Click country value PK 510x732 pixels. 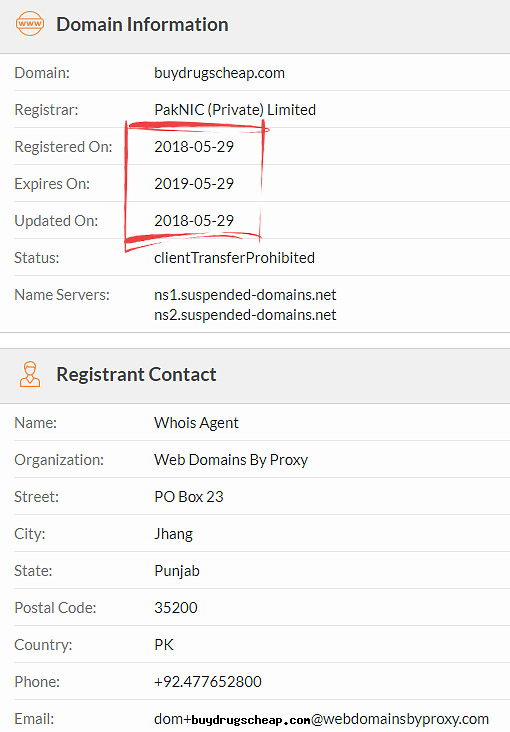click(164, 645)
